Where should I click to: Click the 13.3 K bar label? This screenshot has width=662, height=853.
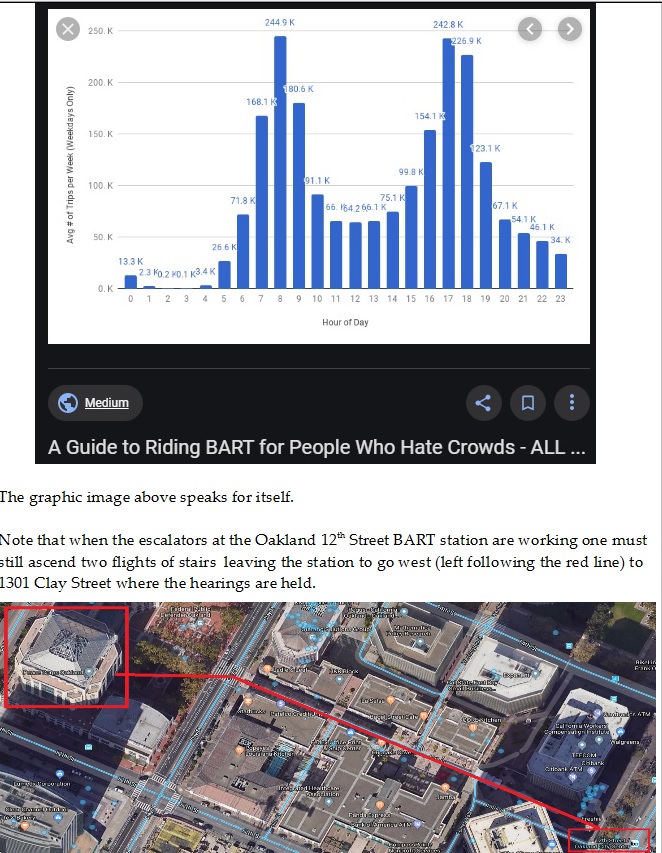coord(131,262)
